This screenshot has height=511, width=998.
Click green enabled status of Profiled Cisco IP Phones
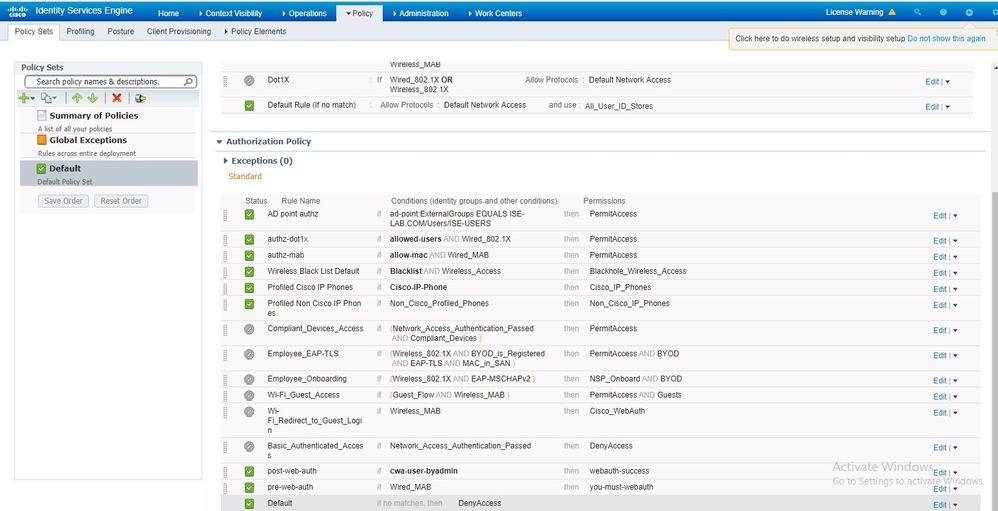point(249,288)
